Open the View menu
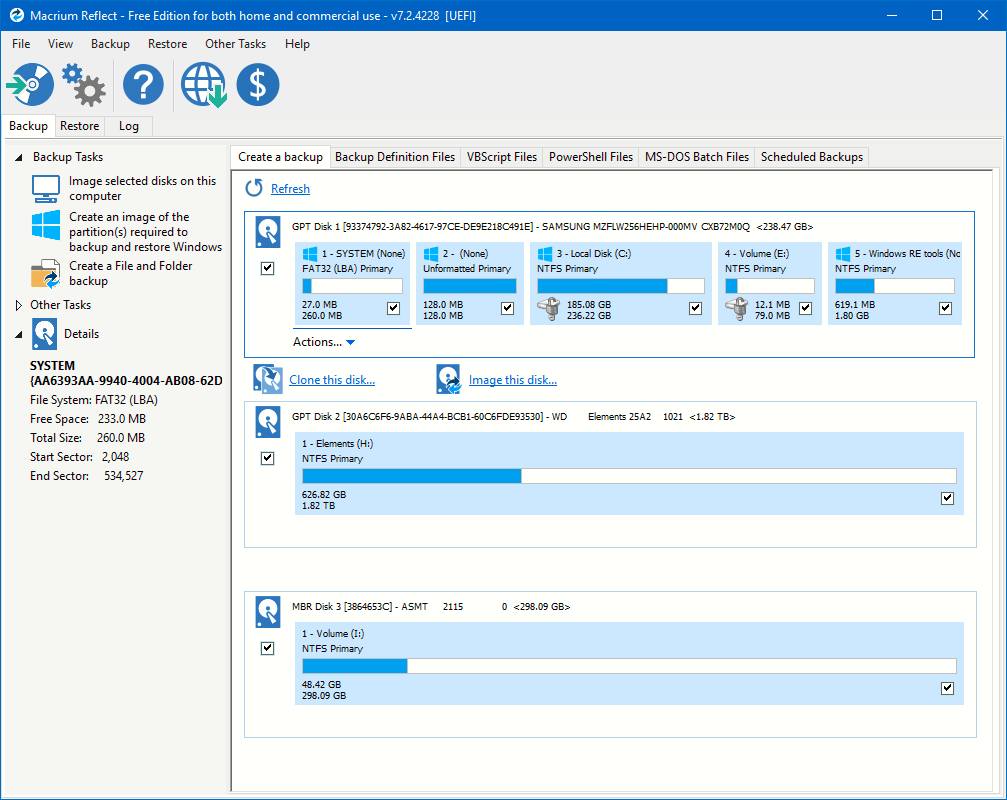 pyautogui.click(x=60, y=44)
